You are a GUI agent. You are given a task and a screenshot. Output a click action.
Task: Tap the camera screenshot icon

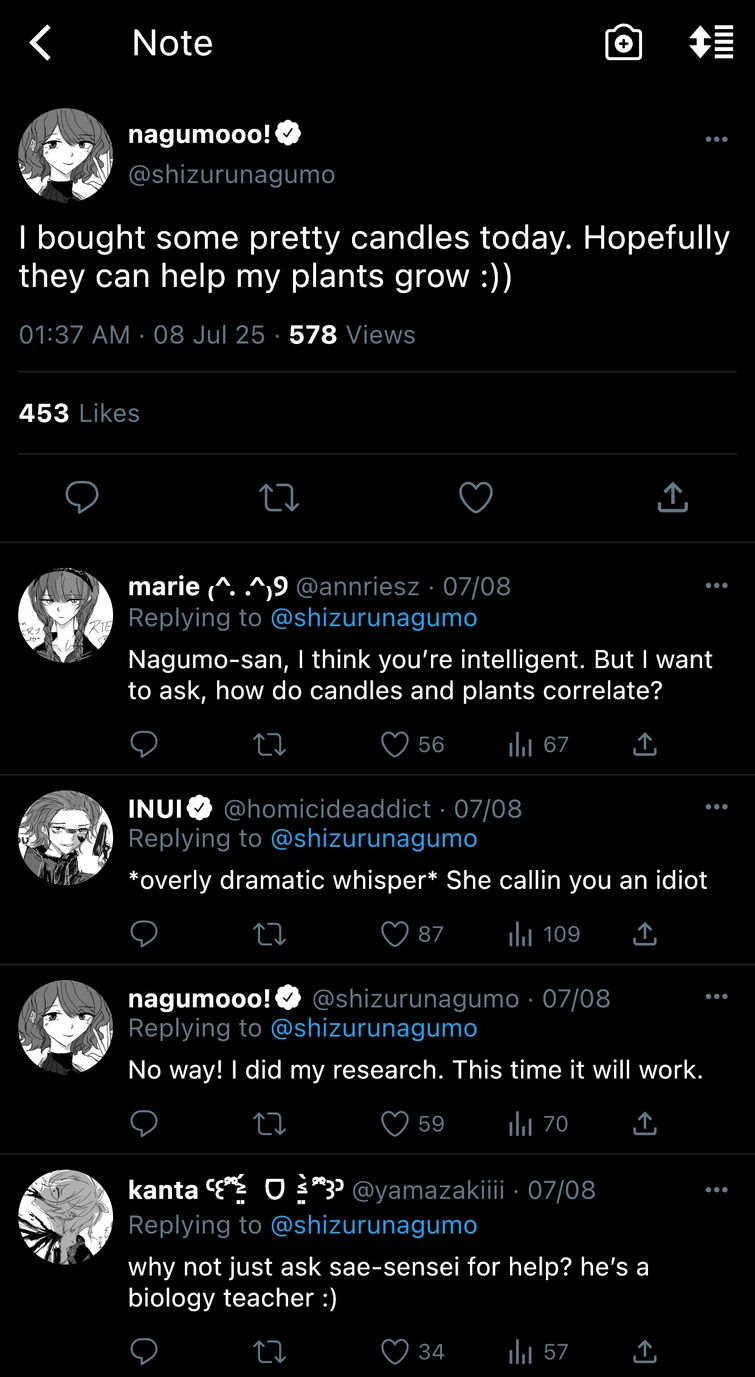coord(623,43)
